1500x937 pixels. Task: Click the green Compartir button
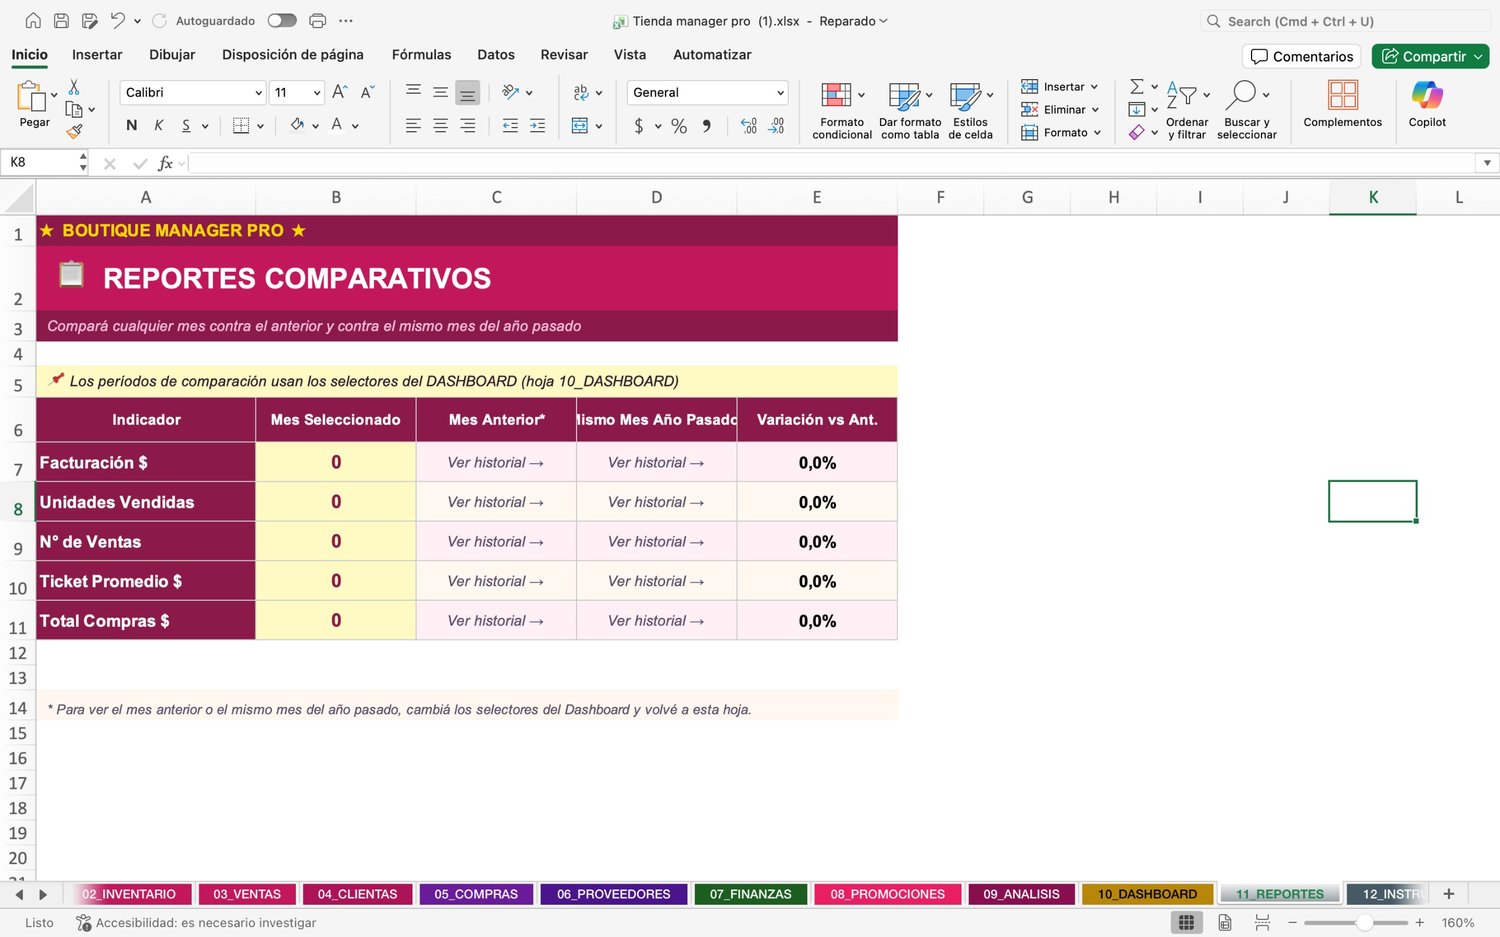coord(1430,57)
